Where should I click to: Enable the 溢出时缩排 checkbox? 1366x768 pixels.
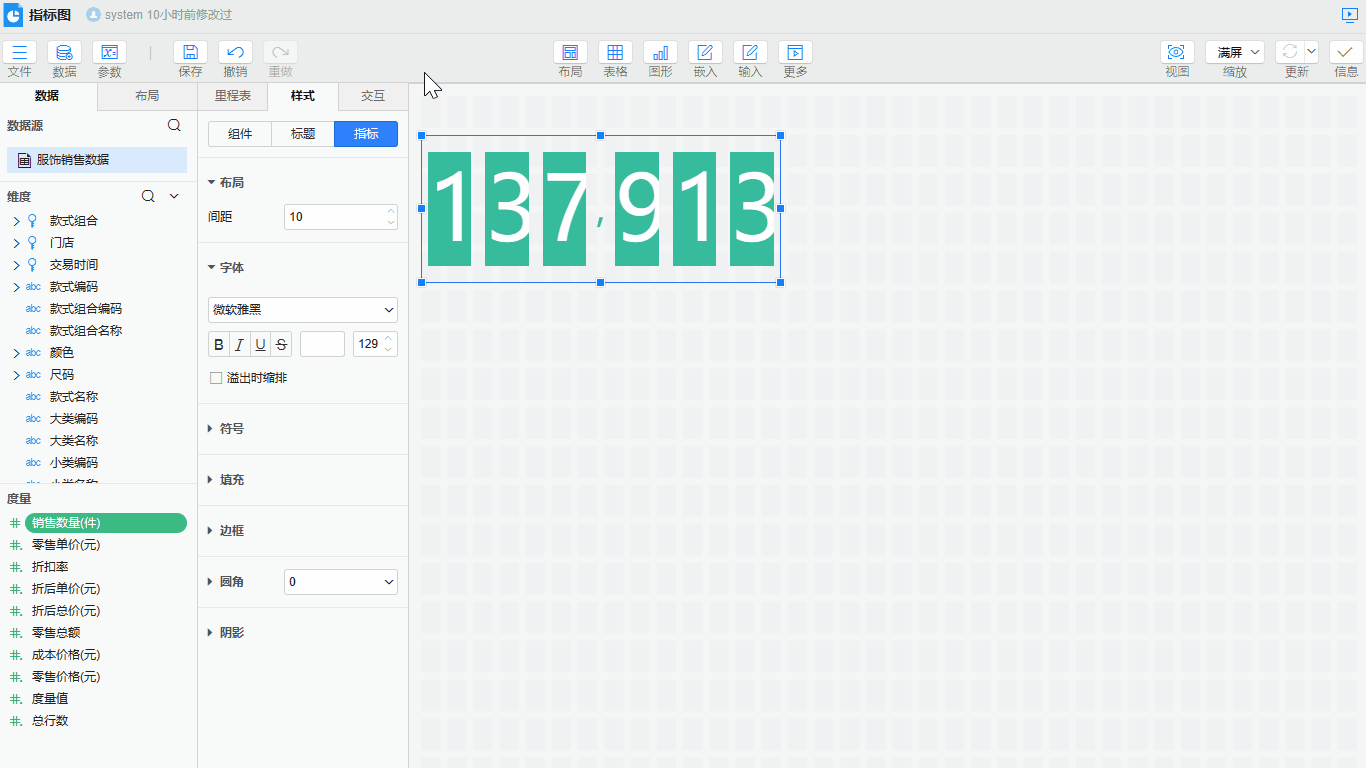coord(216,378)
